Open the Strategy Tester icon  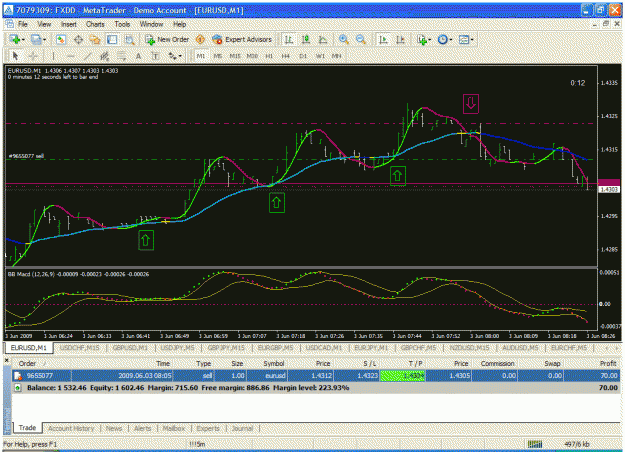(x=129, y=39)
